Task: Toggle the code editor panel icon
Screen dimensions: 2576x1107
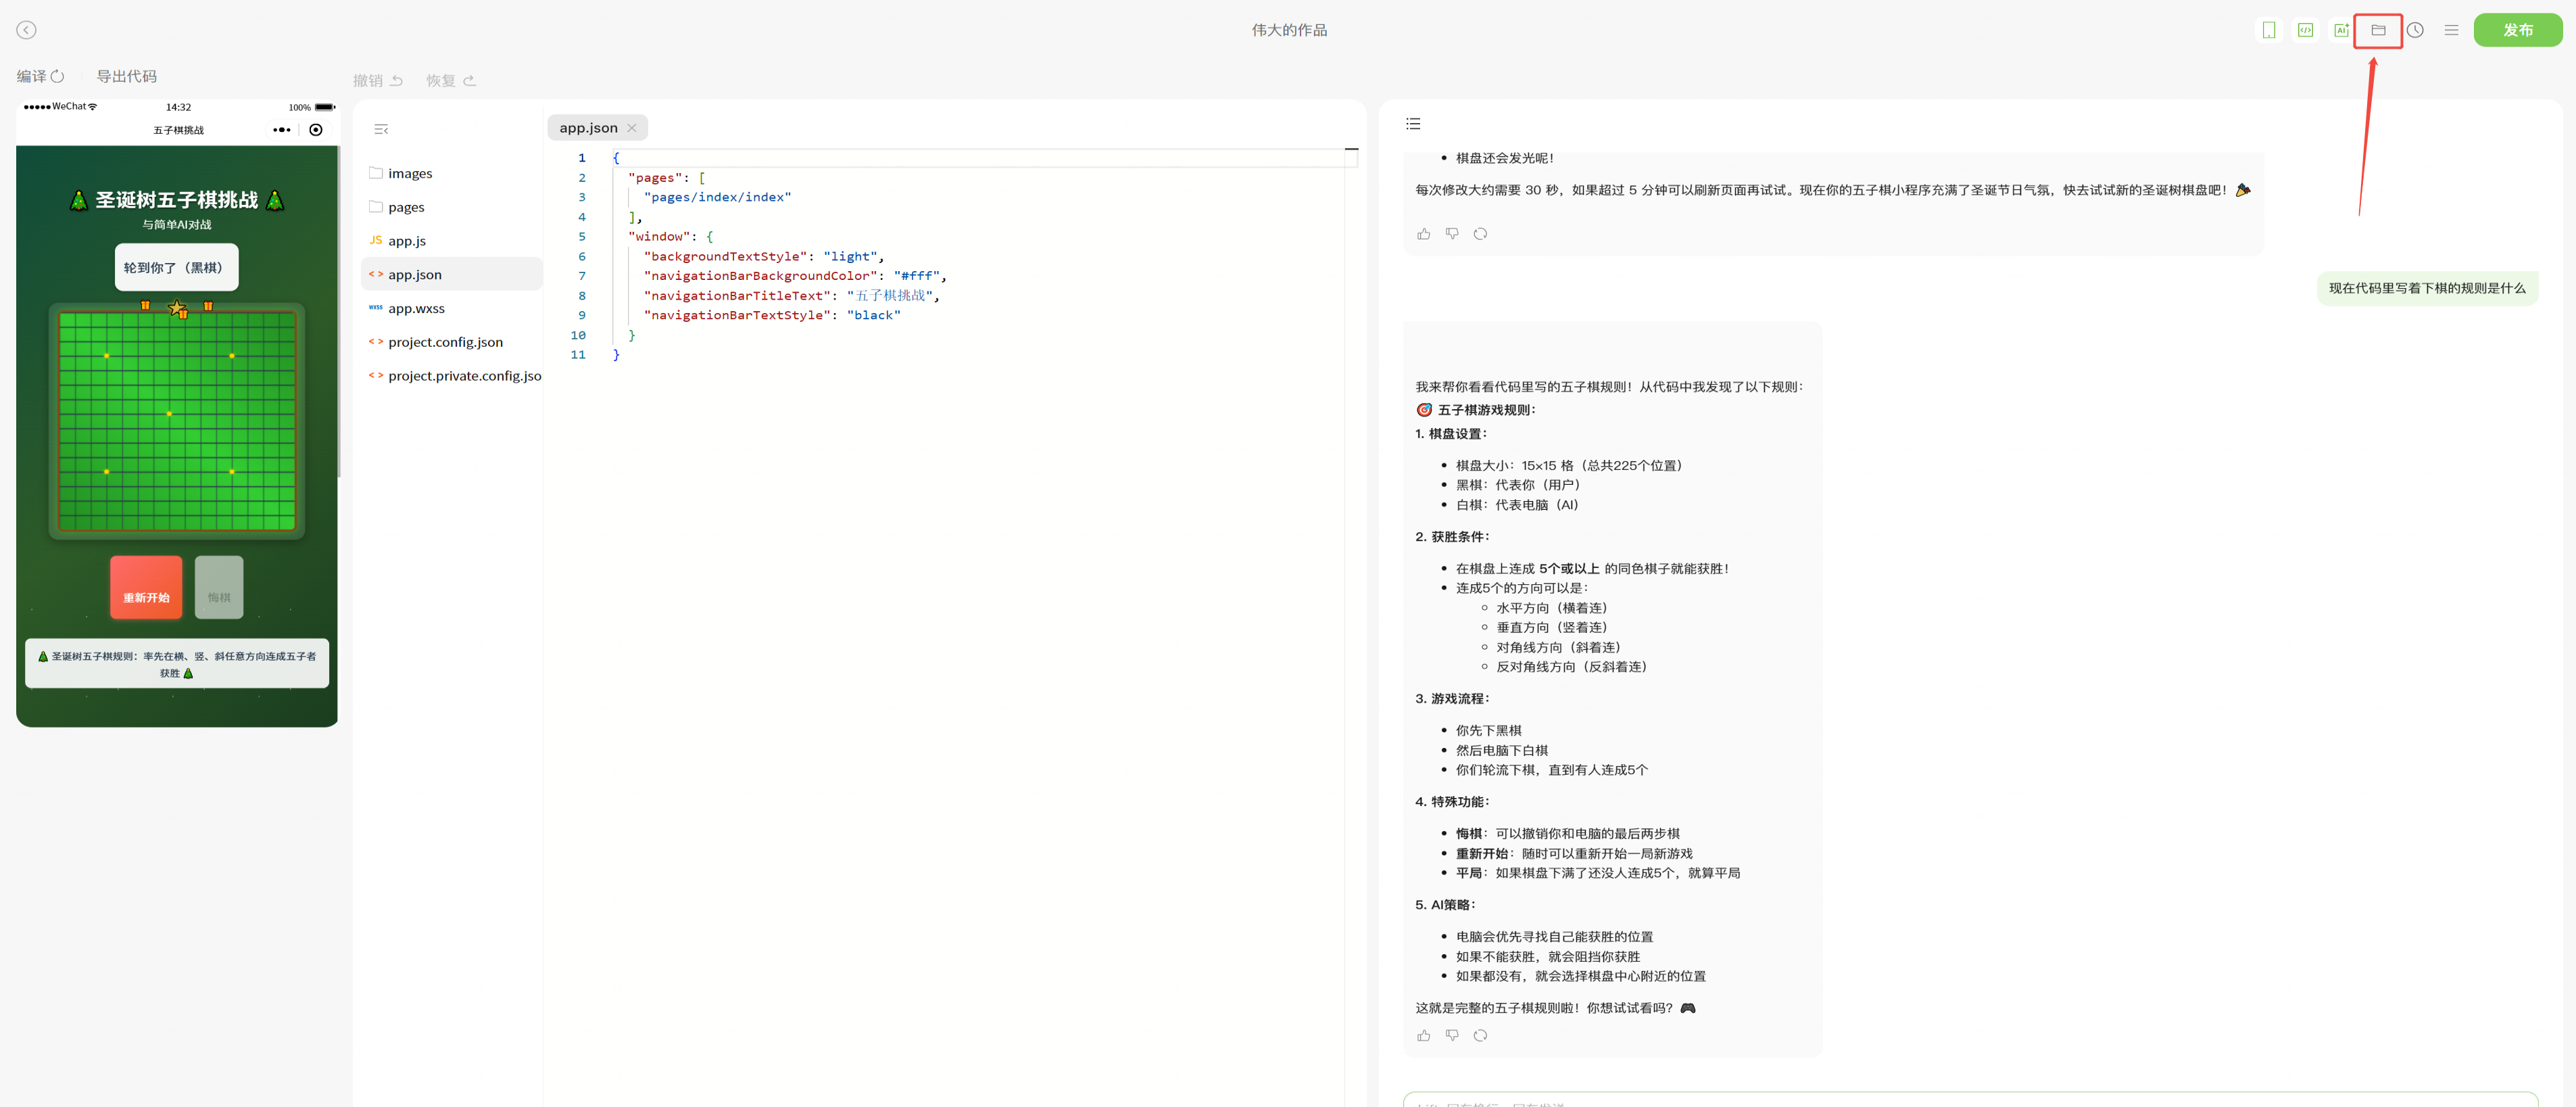Action: coord(2305,30)
